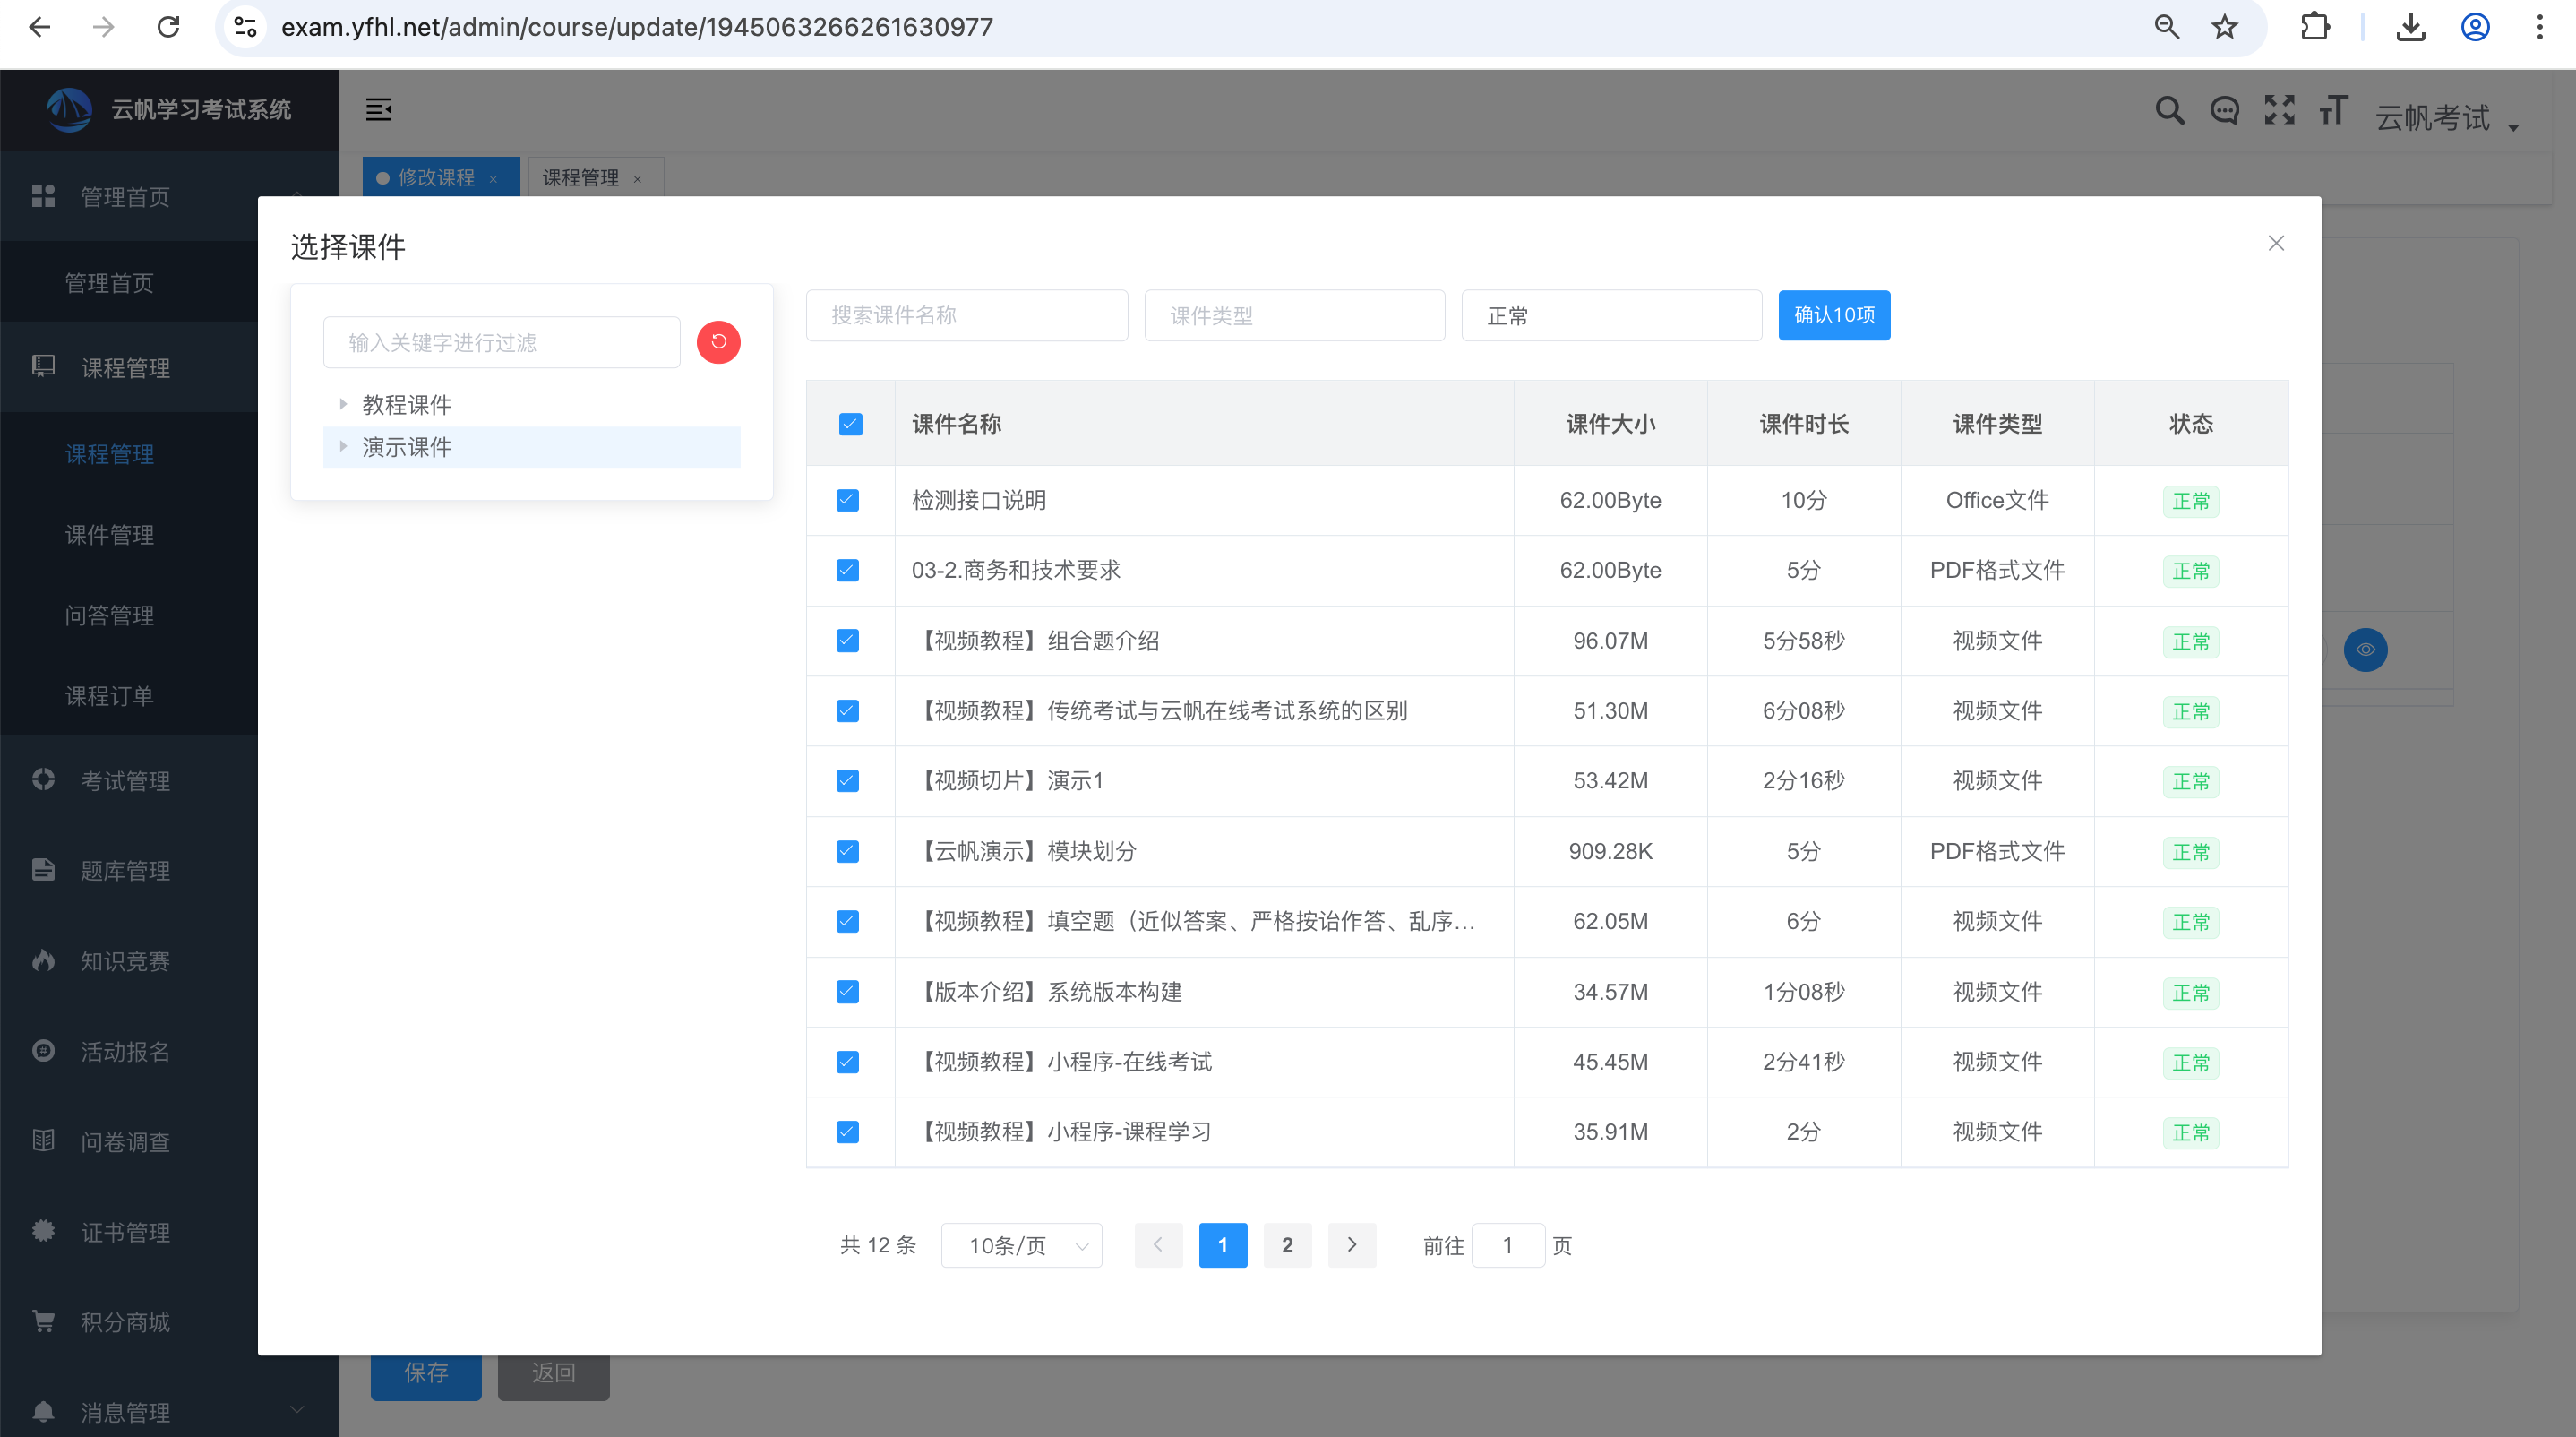Click the 确认10项 button

pyautogui.click(x=1834, y=315)
